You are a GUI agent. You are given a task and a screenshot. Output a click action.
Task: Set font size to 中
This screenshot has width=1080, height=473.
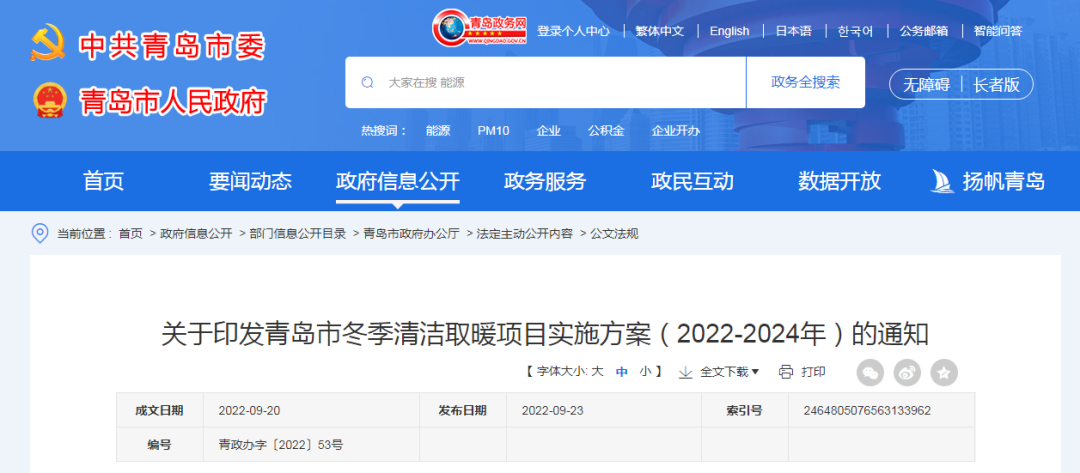(621, 371)
